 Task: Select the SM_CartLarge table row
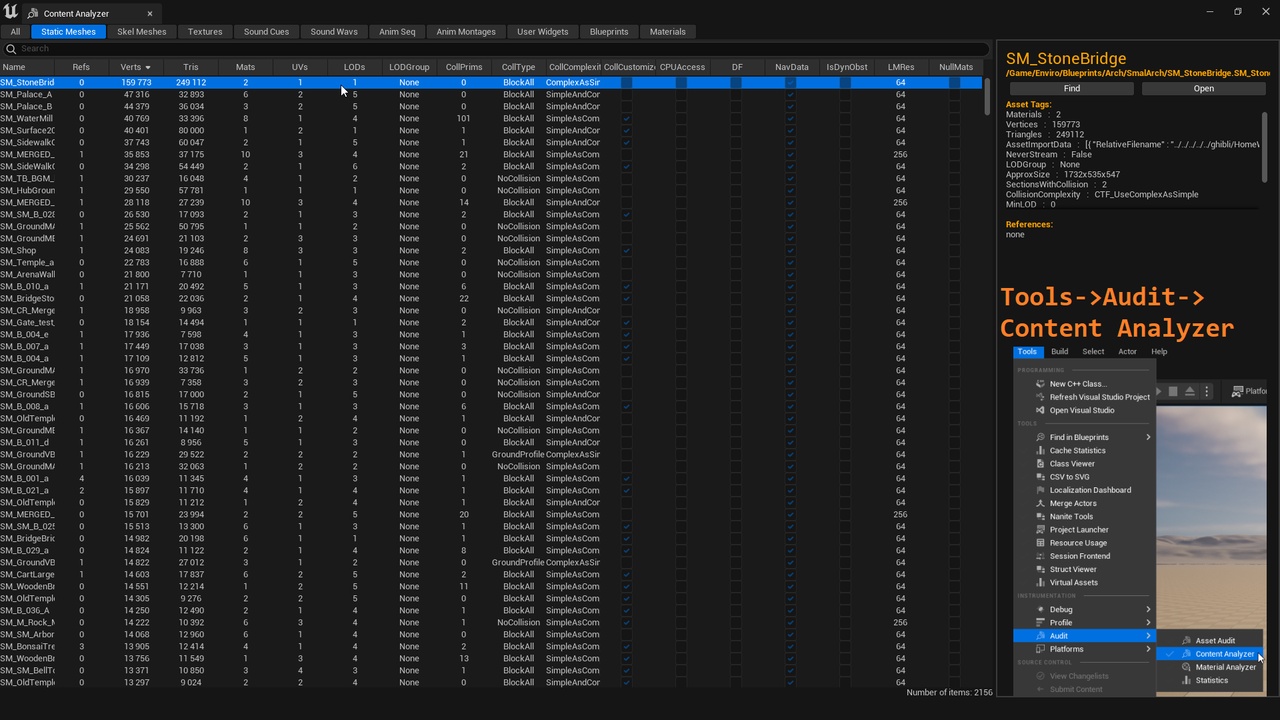coord(490,574)
